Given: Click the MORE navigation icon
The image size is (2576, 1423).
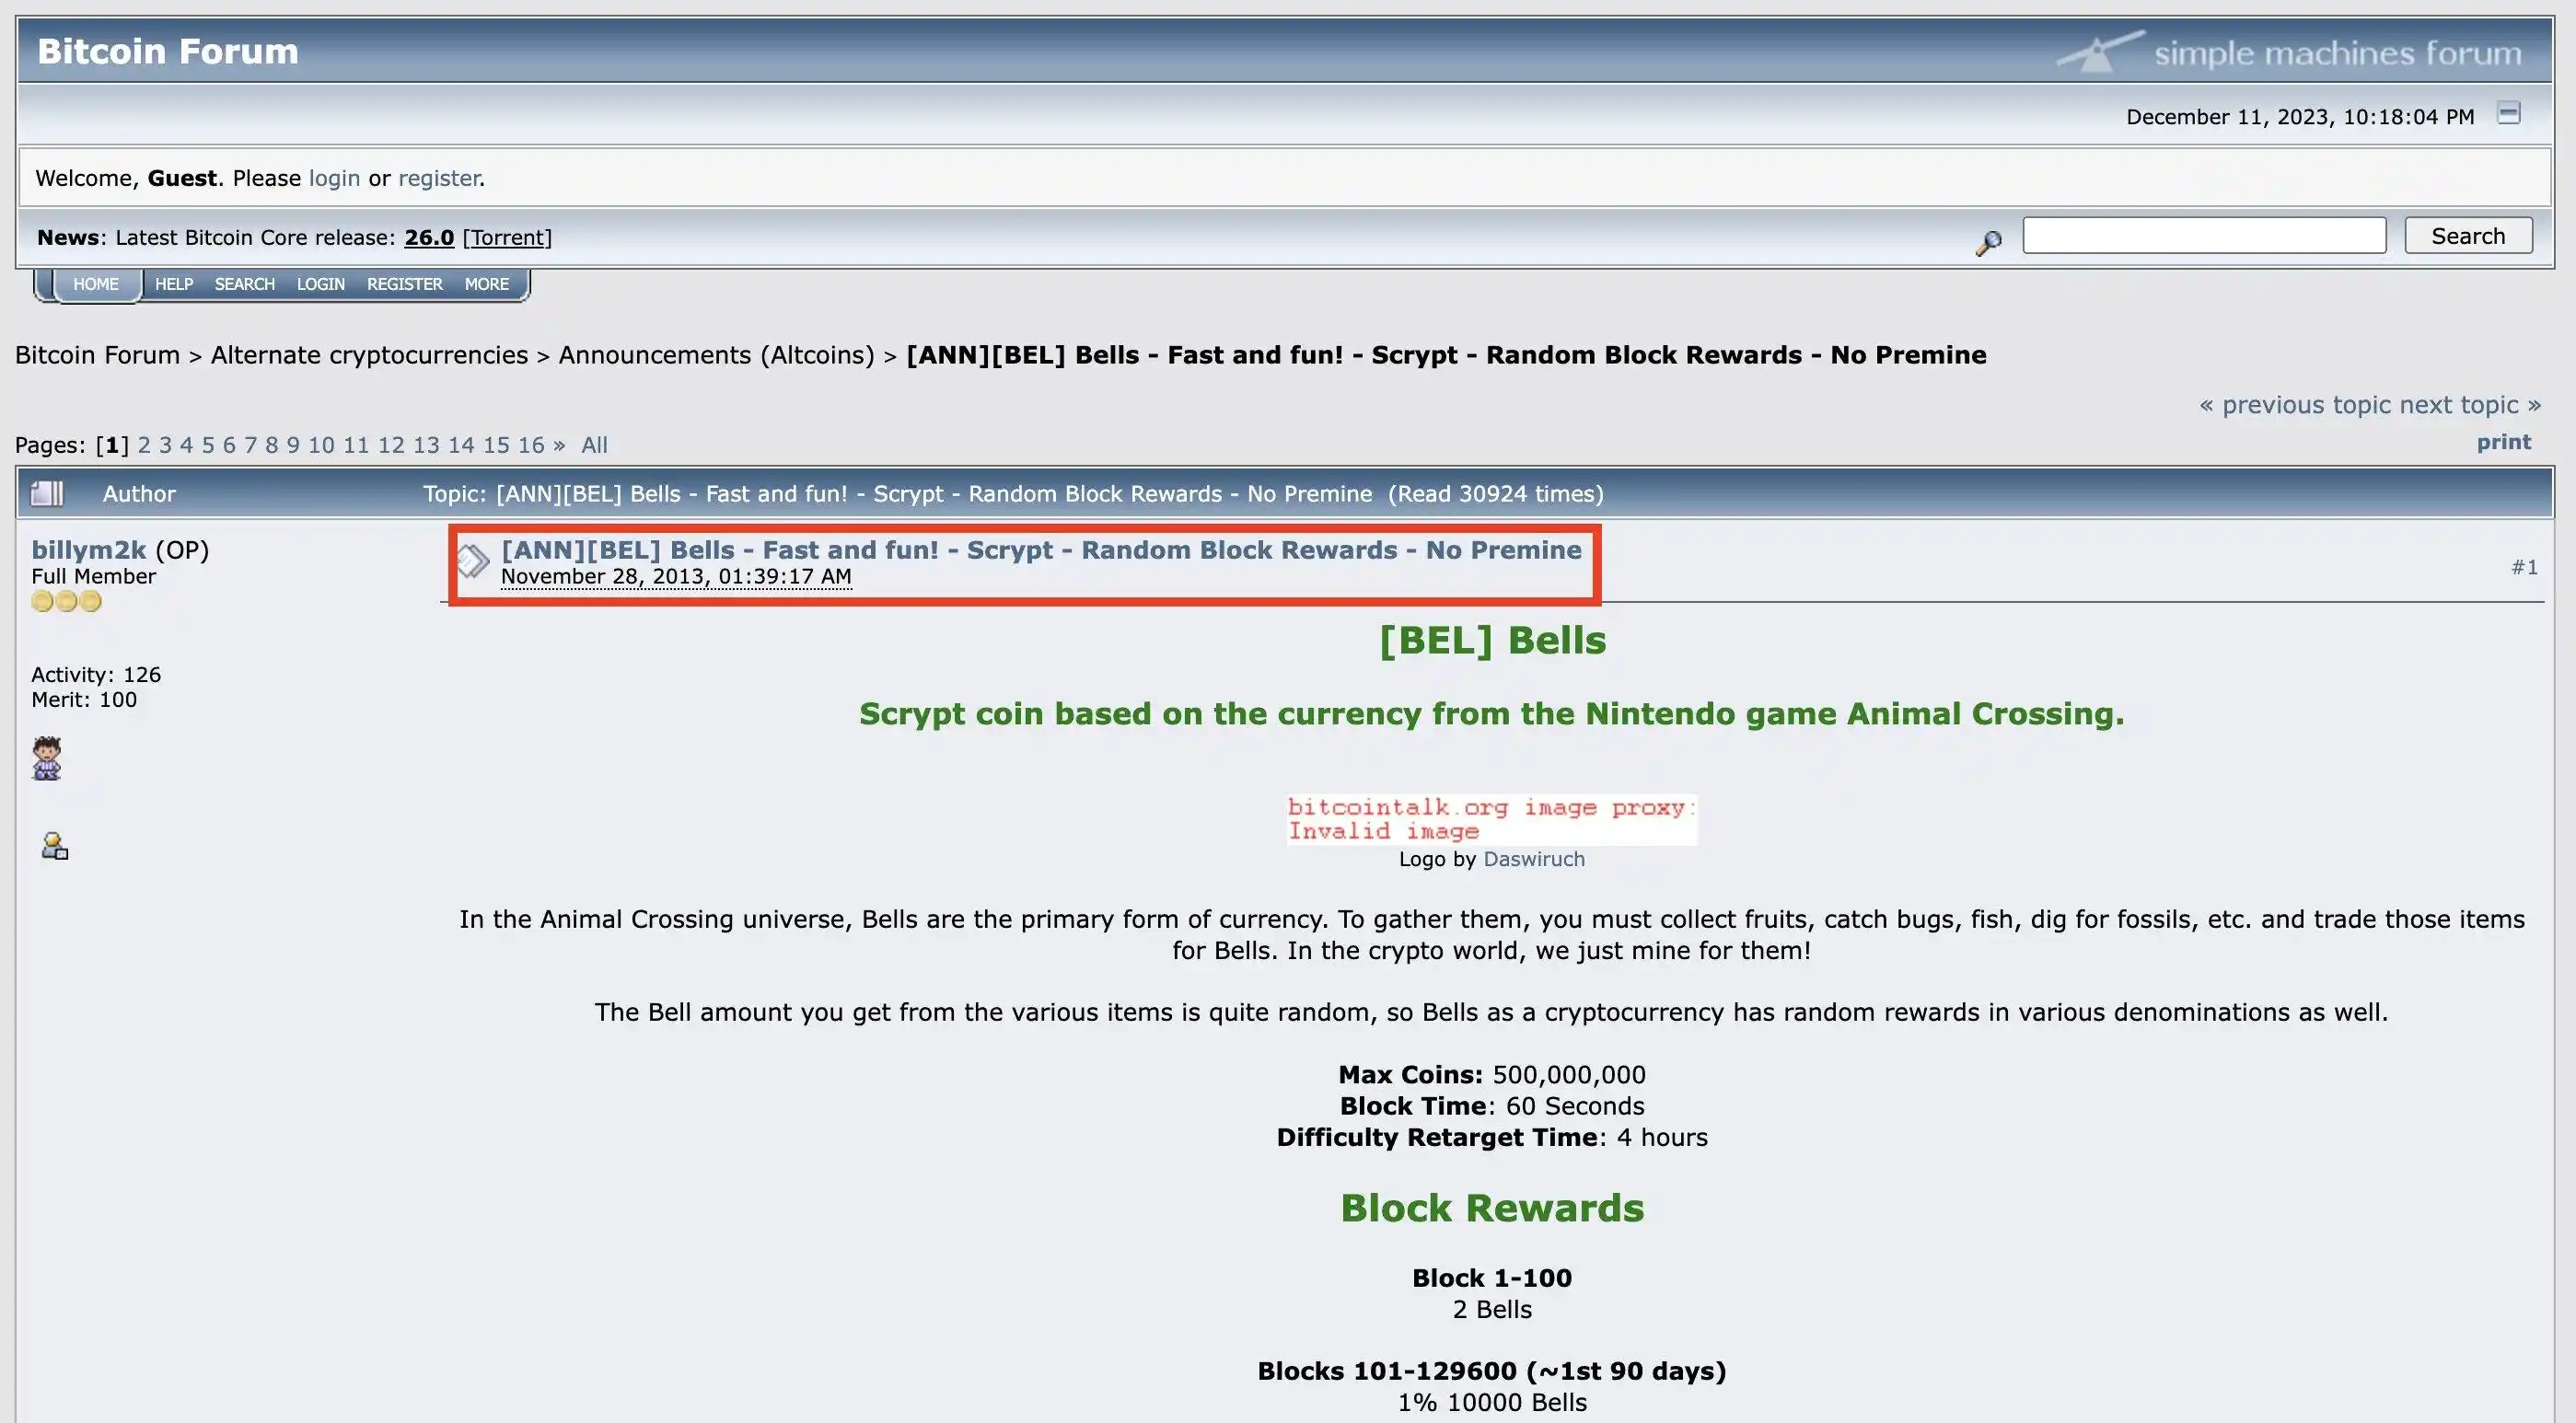Looking at the screenshot, I should pyautogui.click(x=485, y=281).
